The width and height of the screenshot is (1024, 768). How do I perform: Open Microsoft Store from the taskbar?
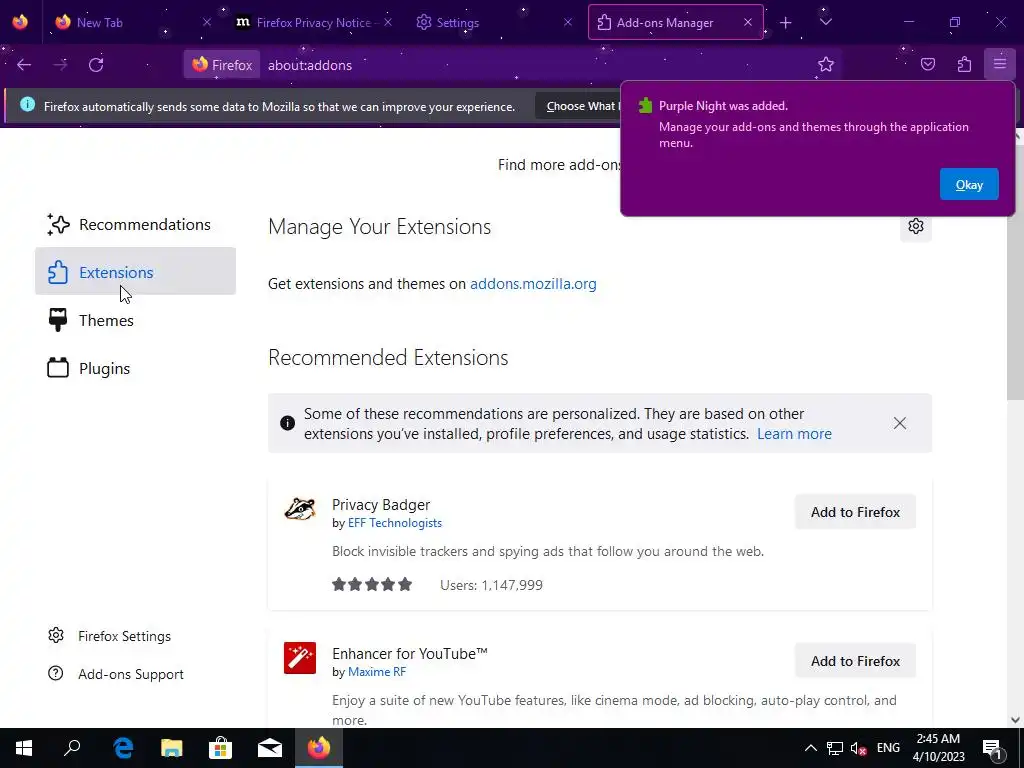tap(221, 748)
